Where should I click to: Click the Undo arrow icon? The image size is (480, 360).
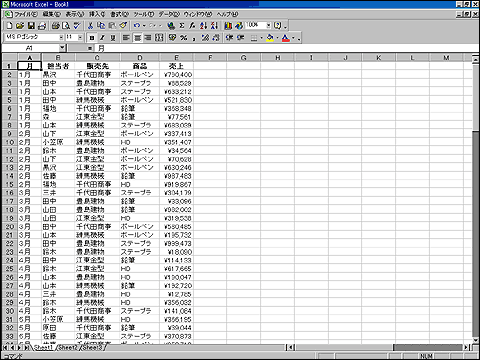(x=137, y=26)
